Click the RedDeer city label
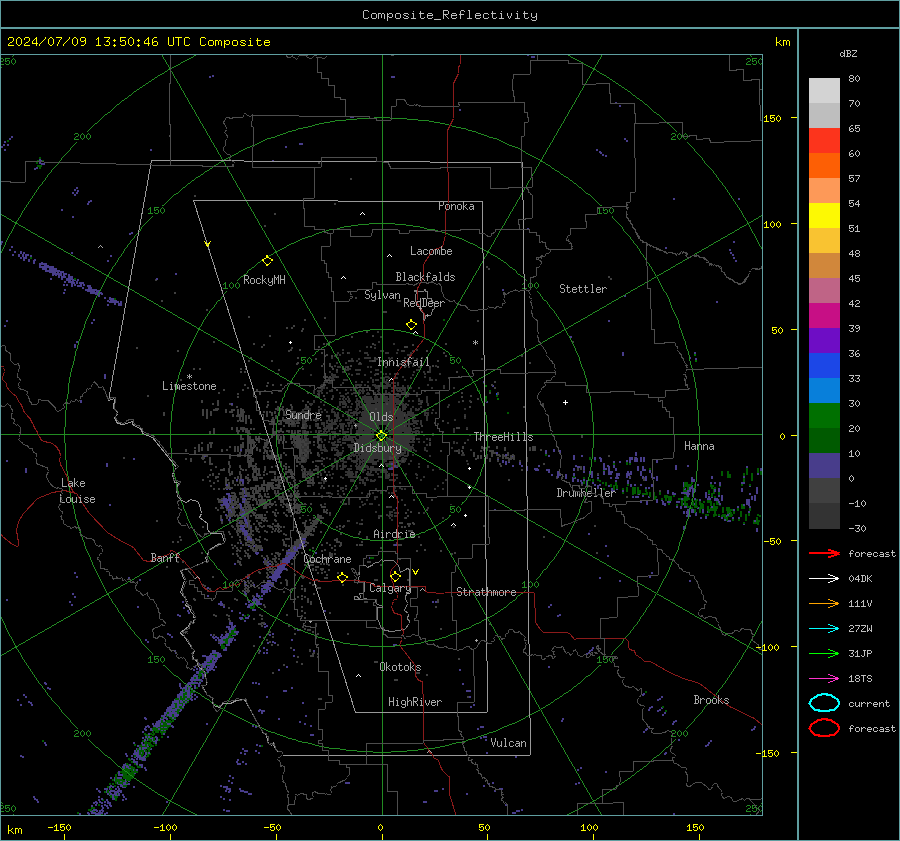900x841 pixels. (x=424, y=303)
